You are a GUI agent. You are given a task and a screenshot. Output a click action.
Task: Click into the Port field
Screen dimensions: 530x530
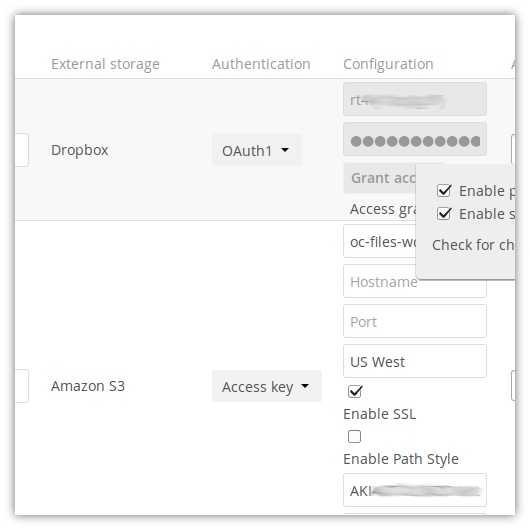(x=415, y=321)
